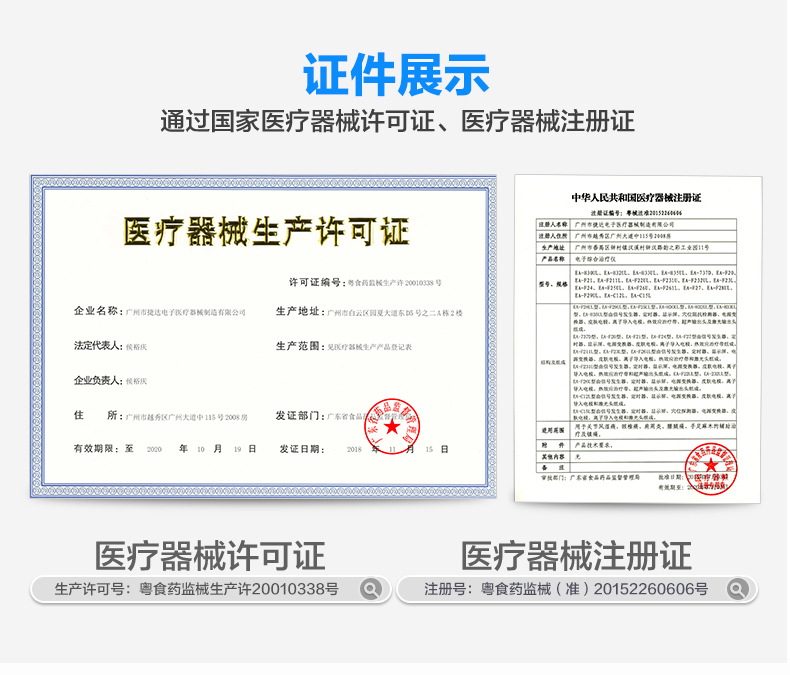The height and width of the screenshot is (675, 790).
Task: Click the 医疗器械许可证 label under the certificate
Action: (210, 557)
